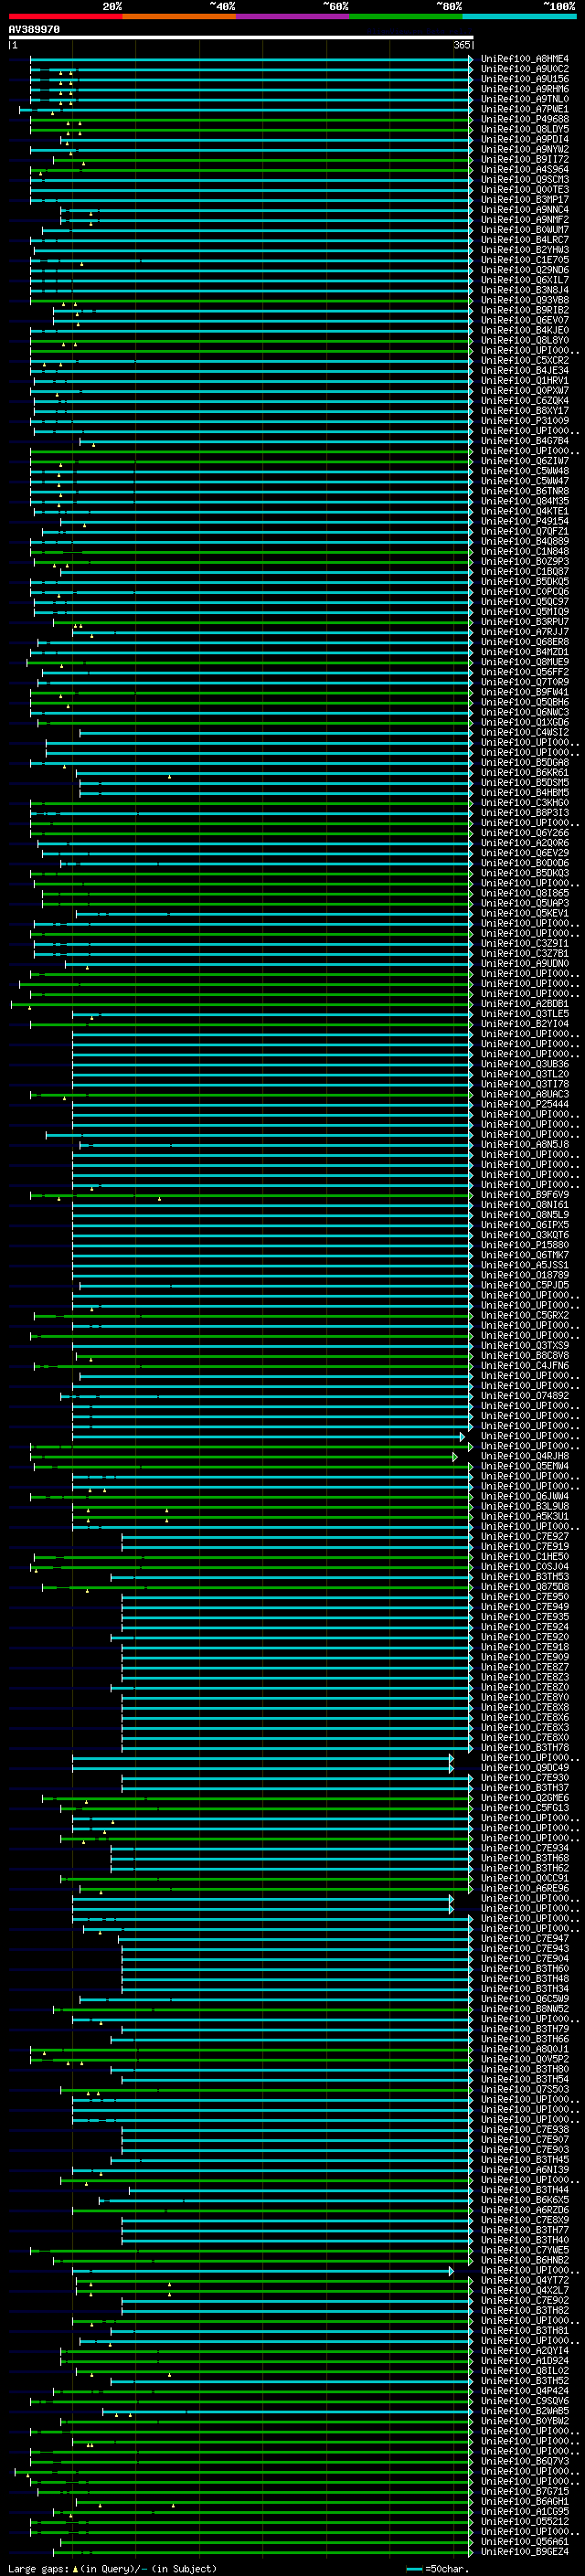Select label UniRef100_B7G715
585x2576 pixels.
click(x=524, y=2491)
